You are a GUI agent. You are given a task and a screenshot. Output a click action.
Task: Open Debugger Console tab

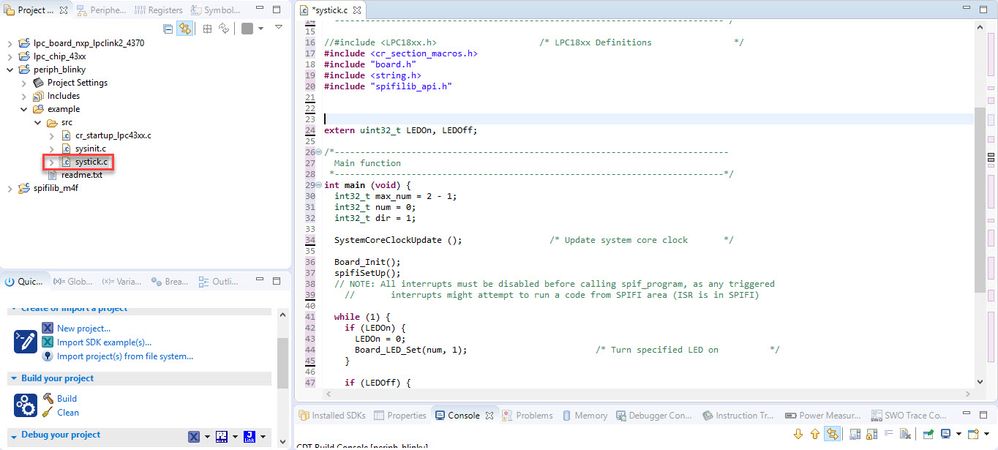click(654, 416)
